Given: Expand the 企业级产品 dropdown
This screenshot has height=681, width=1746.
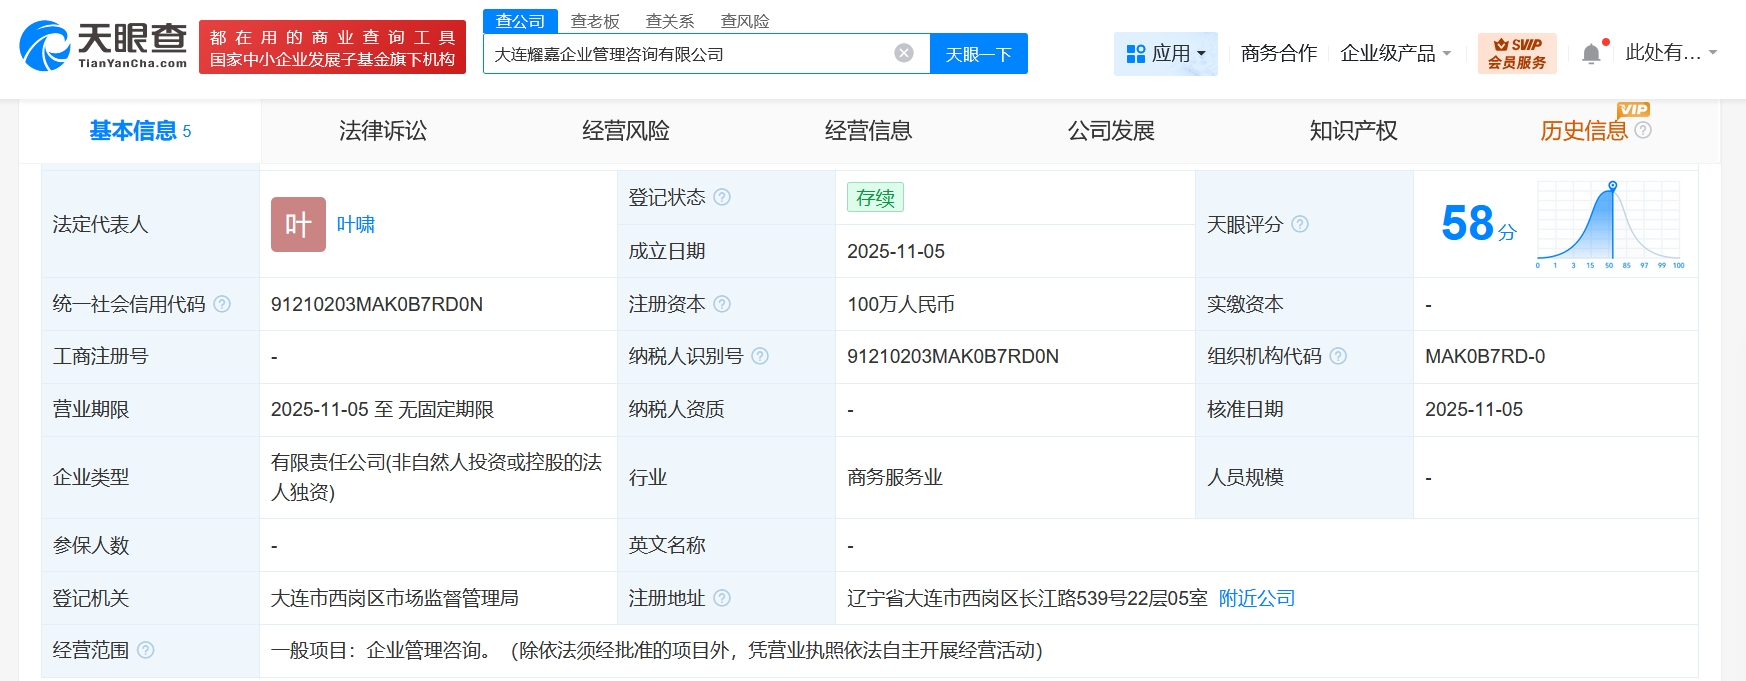Looking at the screenshot, I should [1395, 54].
